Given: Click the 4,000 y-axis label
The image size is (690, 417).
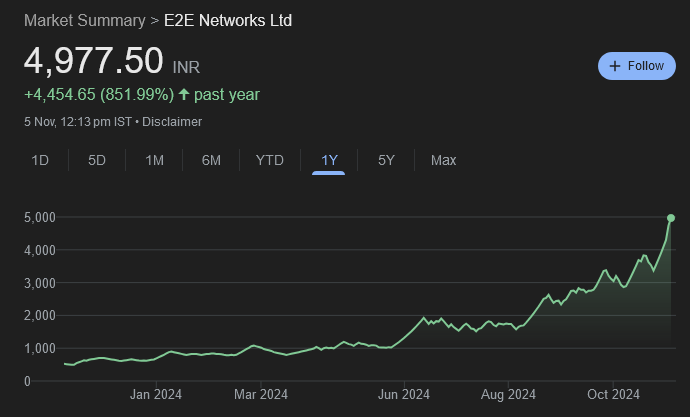Looking at the screenshot, I should pos(40,250).
